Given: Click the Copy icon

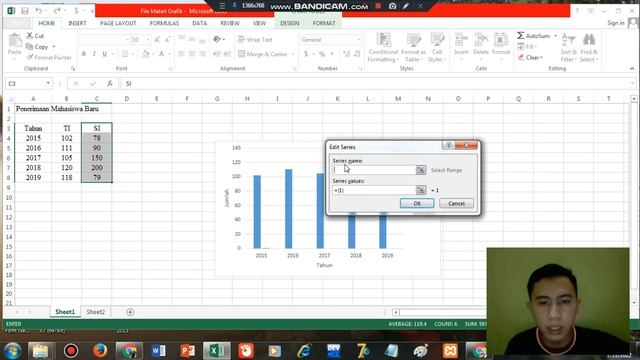Looking at the screenshot, I should click(x=29, y=47).
